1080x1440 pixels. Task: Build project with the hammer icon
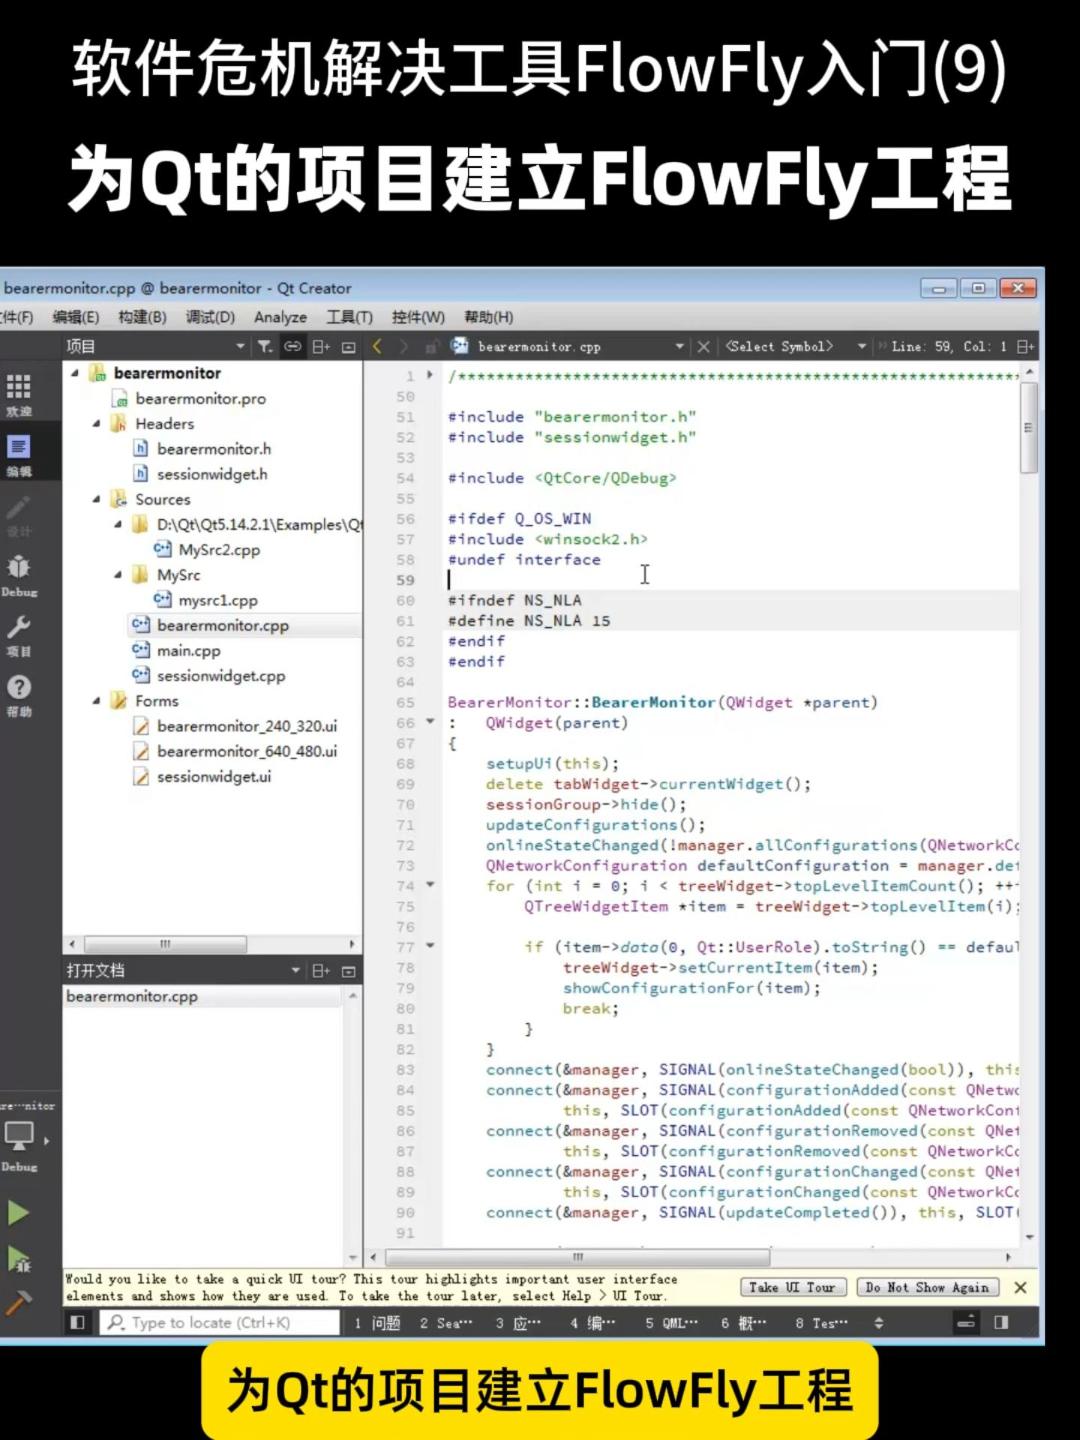coord(18,1303)
